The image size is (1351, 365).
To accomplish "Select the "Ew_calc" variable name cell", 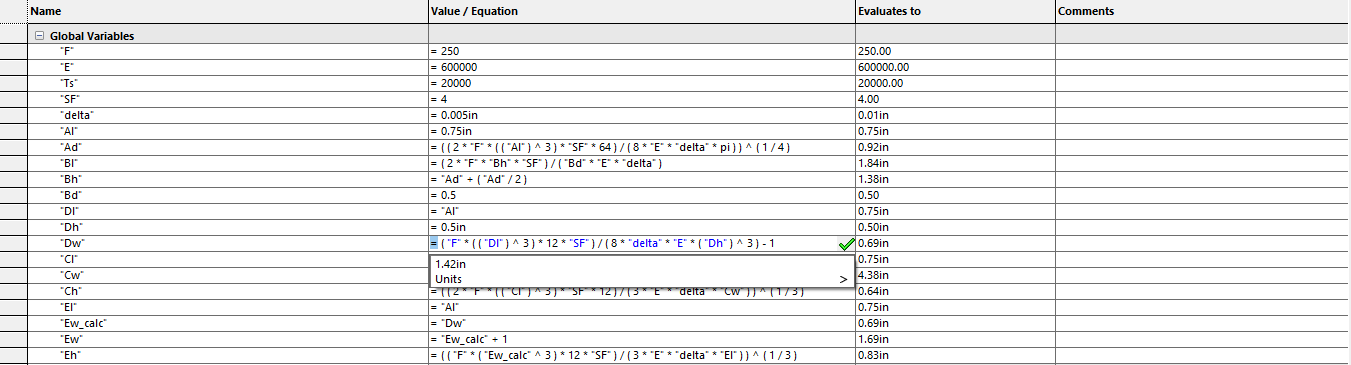I will (227, 323).
